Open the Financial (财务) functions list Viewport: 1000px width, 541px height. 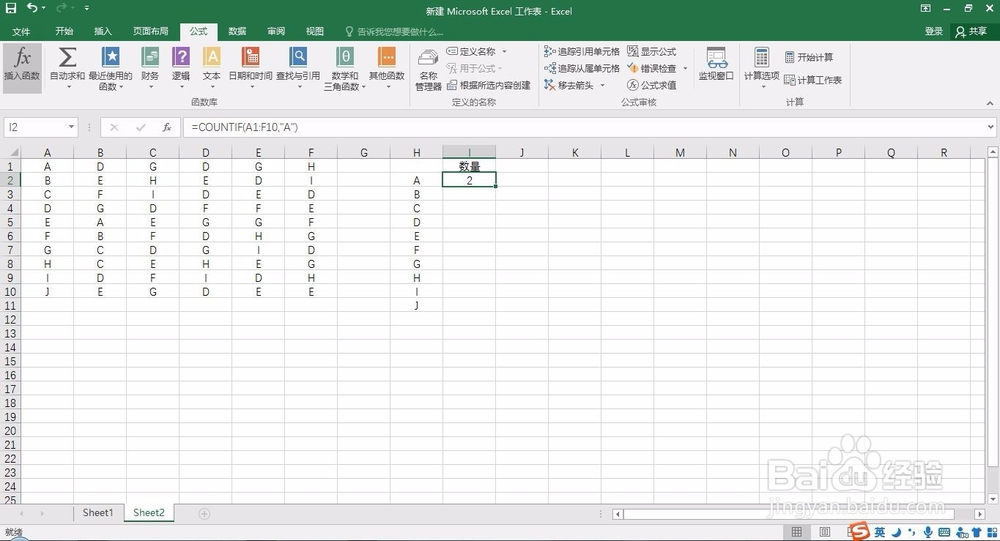click(151, 68)
